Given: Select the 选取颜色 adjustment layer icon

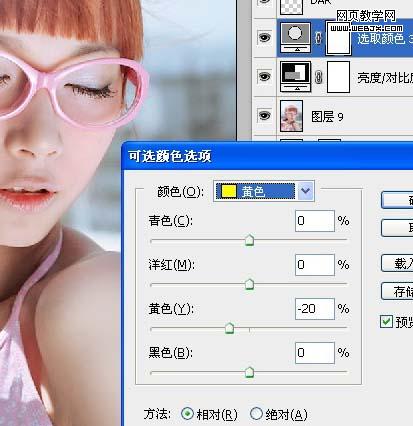Looking at the screenshot, I should coord(295,37).
